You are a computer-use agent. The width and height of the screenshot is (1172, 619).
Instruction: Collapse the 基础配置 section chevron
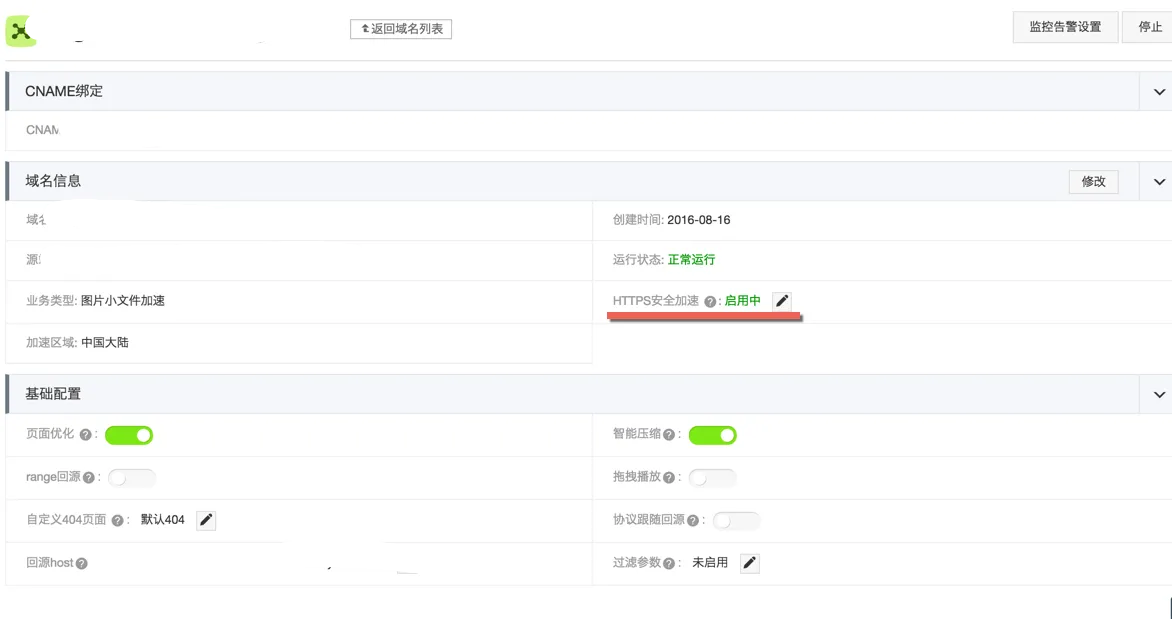coord(1159,395)
